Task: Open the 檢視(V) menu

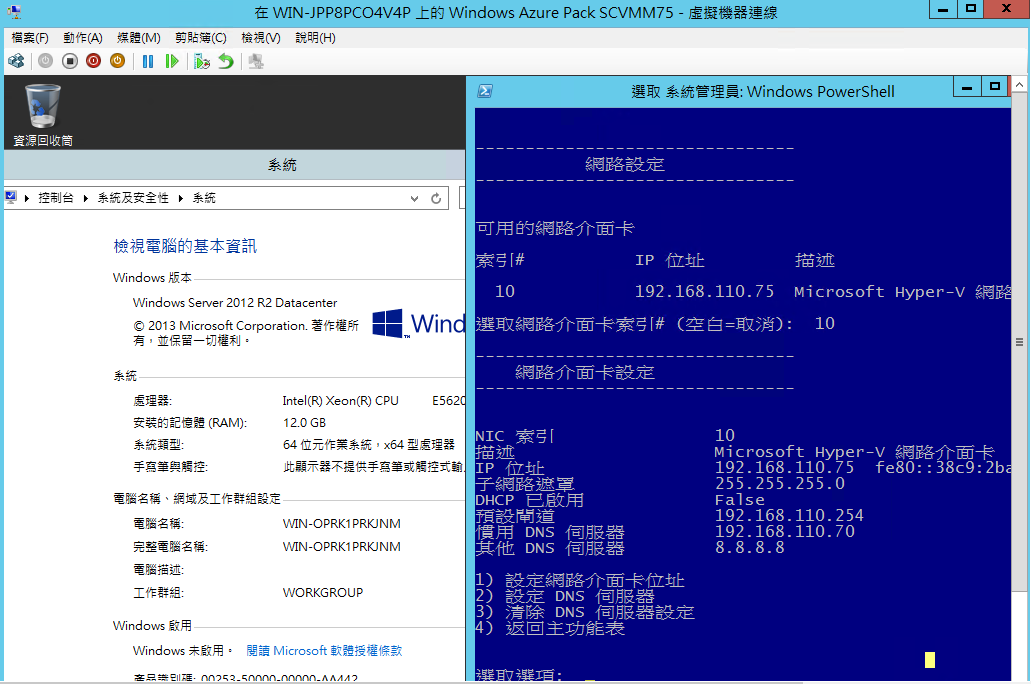Action: (261, 38)
